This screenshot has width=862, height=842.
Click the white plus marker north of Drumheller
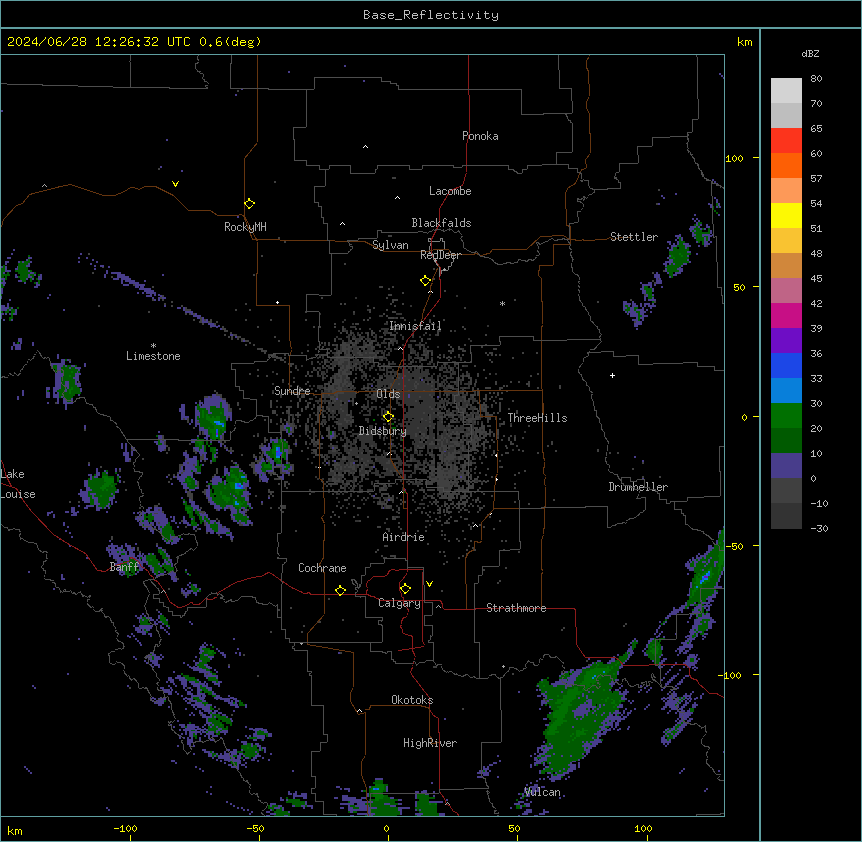[x=612, y=375]
